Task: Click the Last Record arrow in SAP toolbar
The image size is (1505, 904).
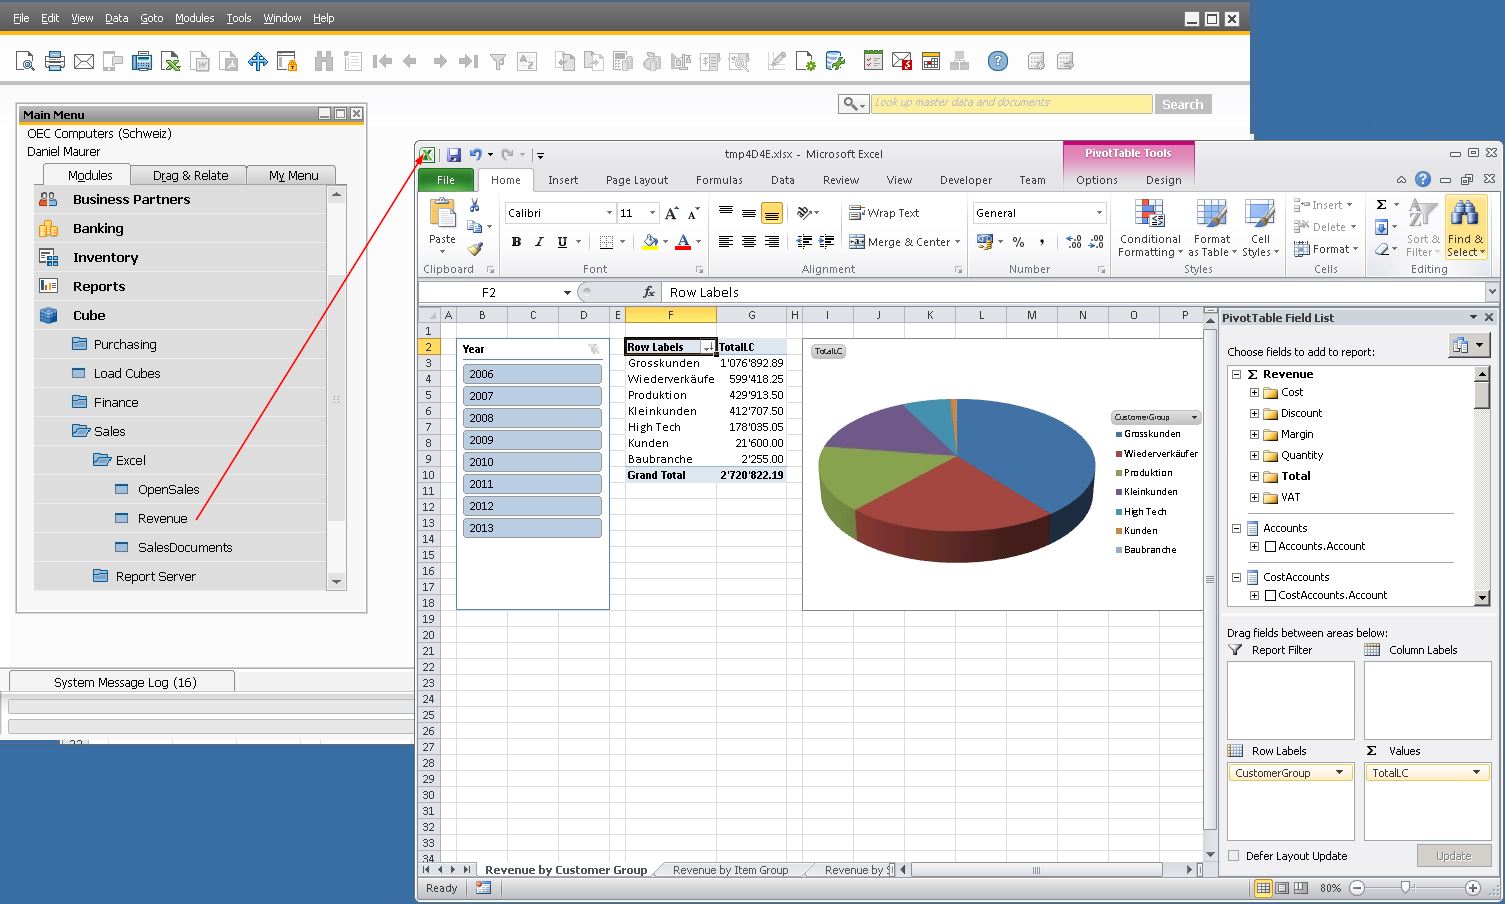Action: [467, 62]
